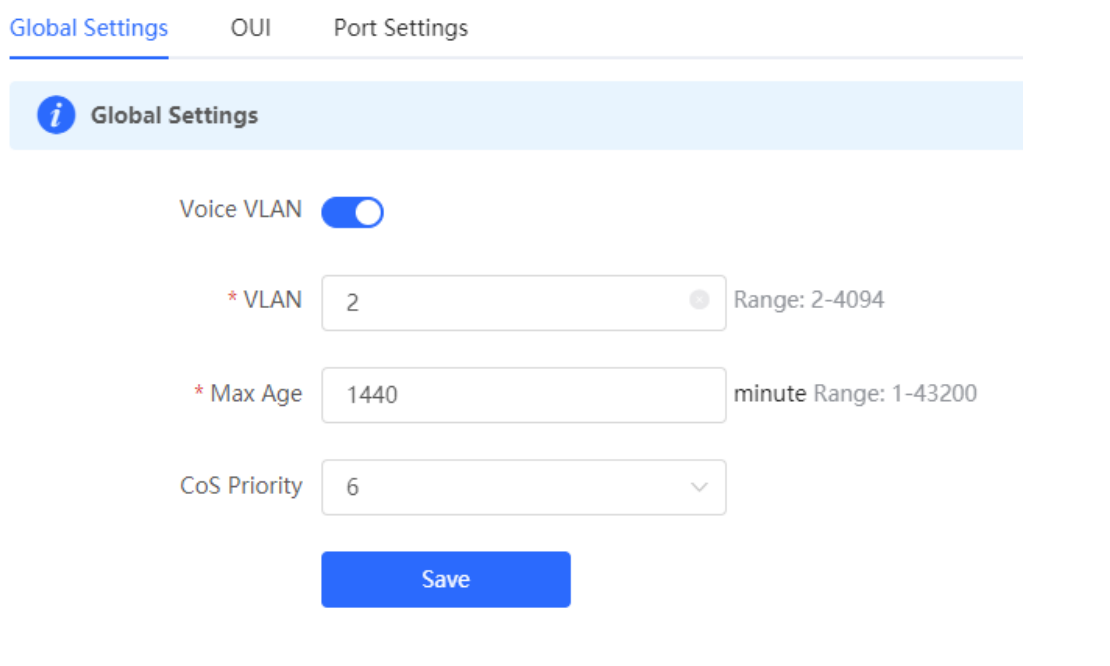Focus the VLAN input field containing 2

click(524, 303)
